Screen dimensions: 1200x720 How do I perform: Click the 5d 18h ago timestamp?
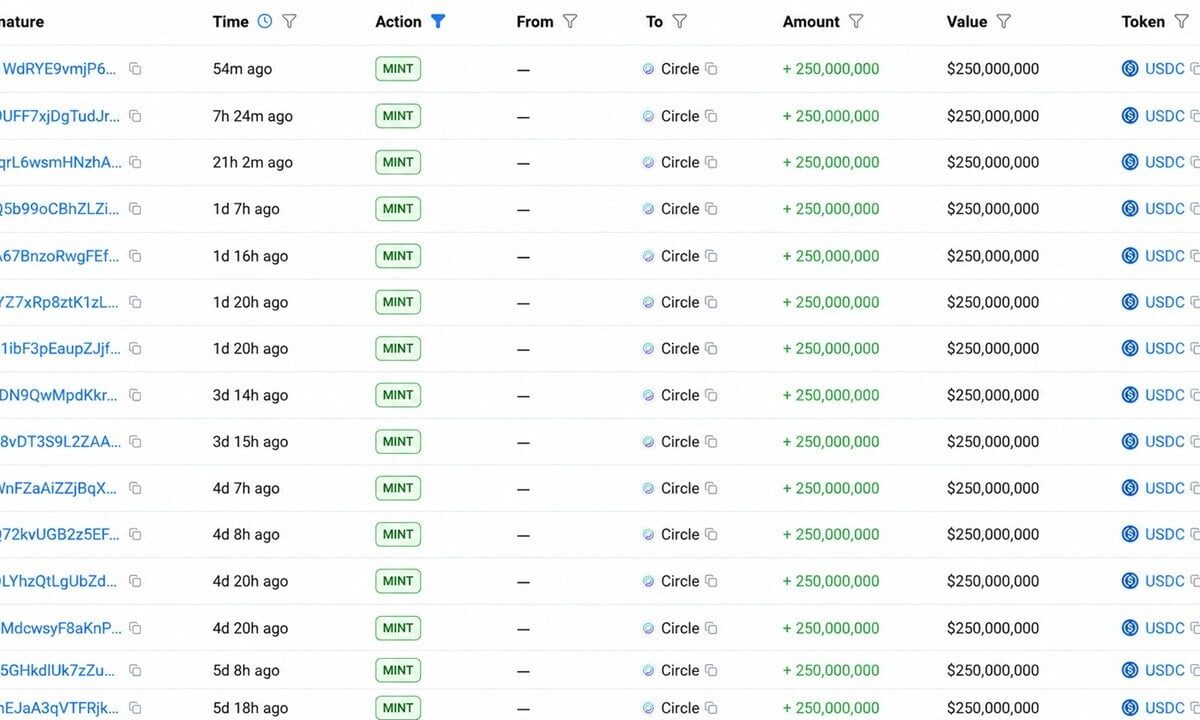[x=251, y=708]
